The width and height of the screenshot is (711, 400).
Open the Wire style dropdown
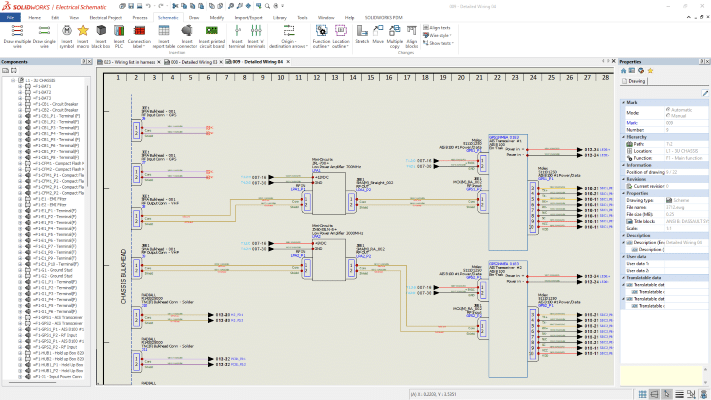click(x=441, y=36)
